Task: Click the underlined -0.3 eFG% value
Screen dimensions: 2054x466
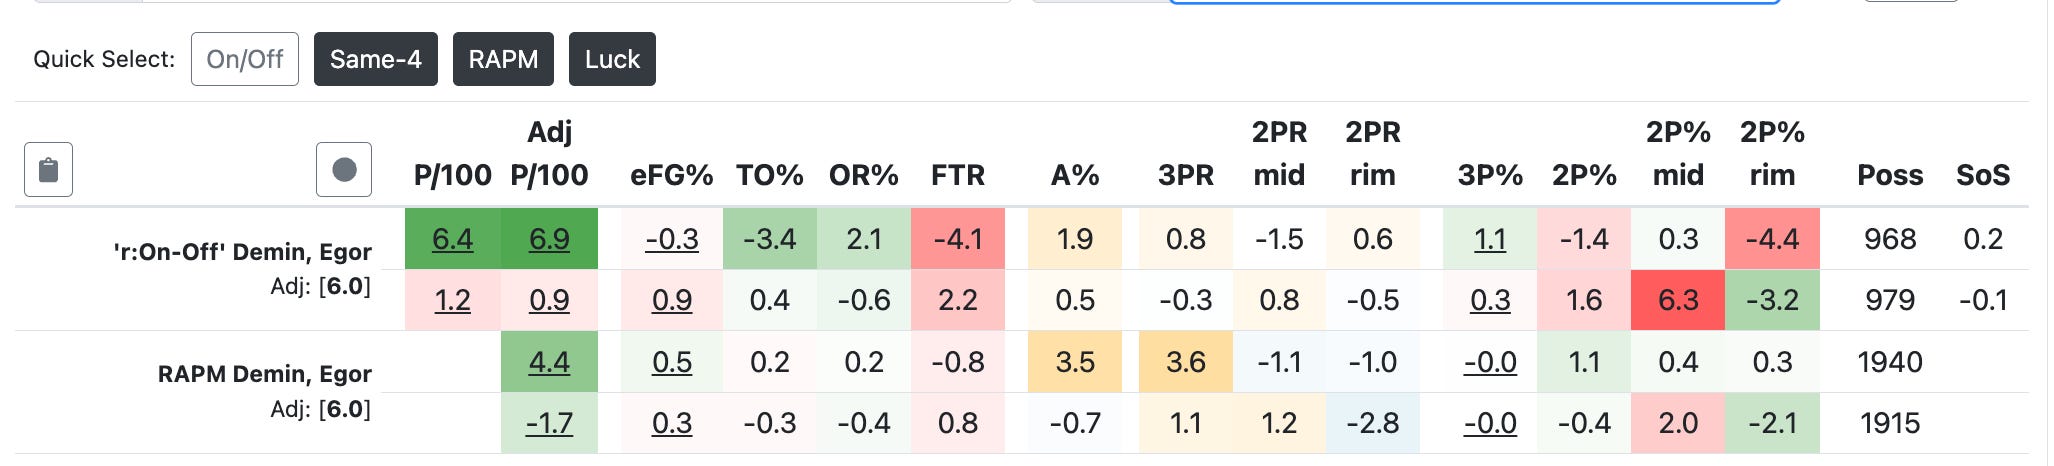Action: click(672, 239)
